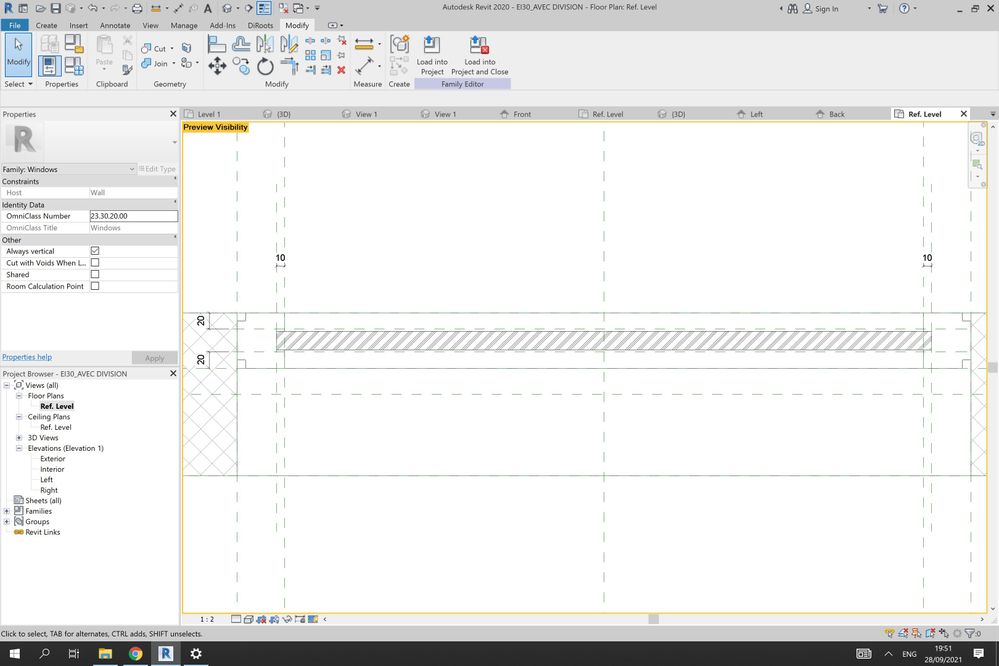Click Save in quick access toolbar
999x666 pixels.
[x=55, y=8]
